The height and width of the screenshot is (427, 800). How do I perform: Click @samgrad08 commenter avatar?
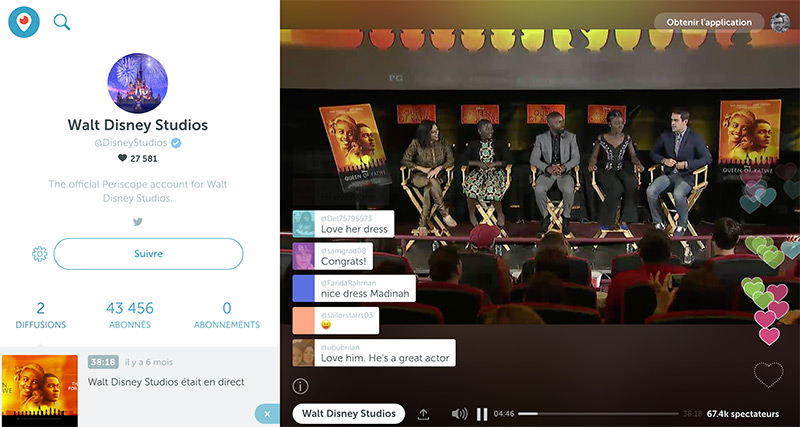coord(303,256)
